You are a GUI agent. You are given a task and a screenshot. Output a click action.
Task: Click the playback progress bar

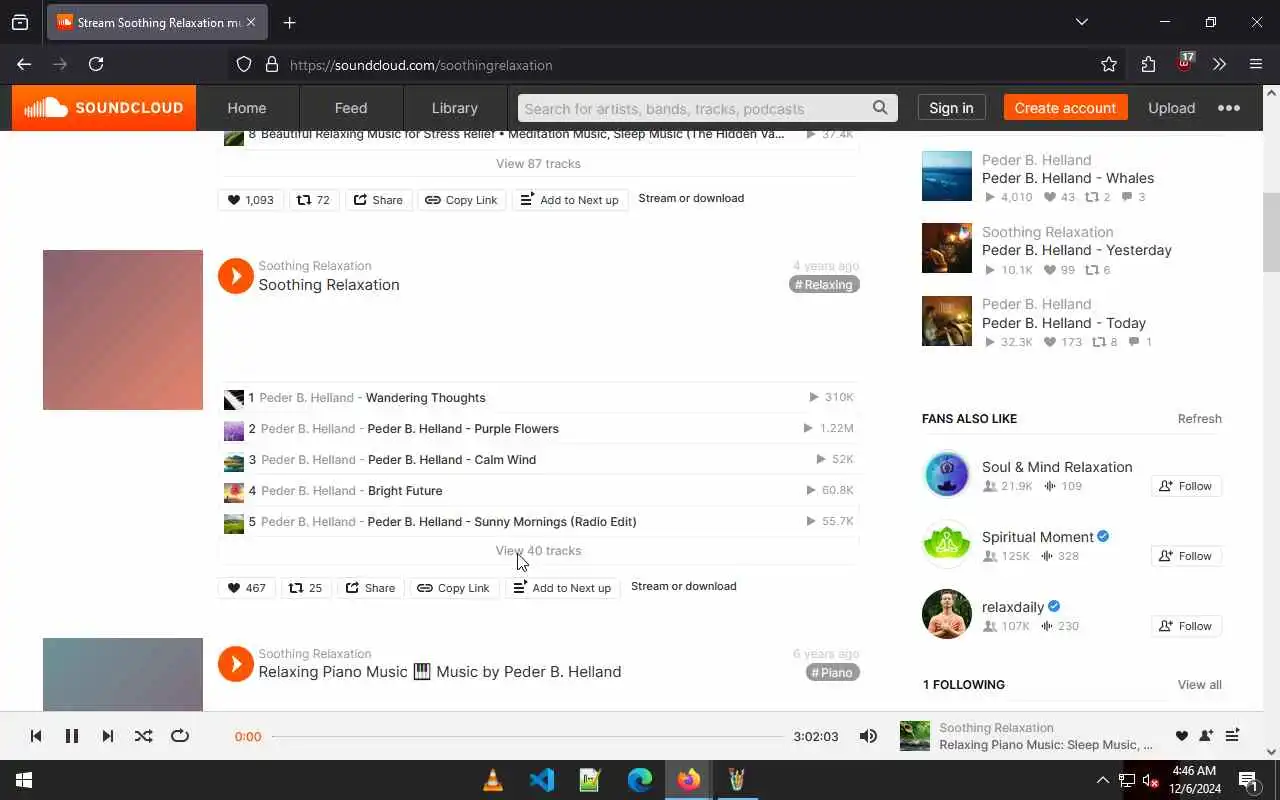tap(527, 736)
